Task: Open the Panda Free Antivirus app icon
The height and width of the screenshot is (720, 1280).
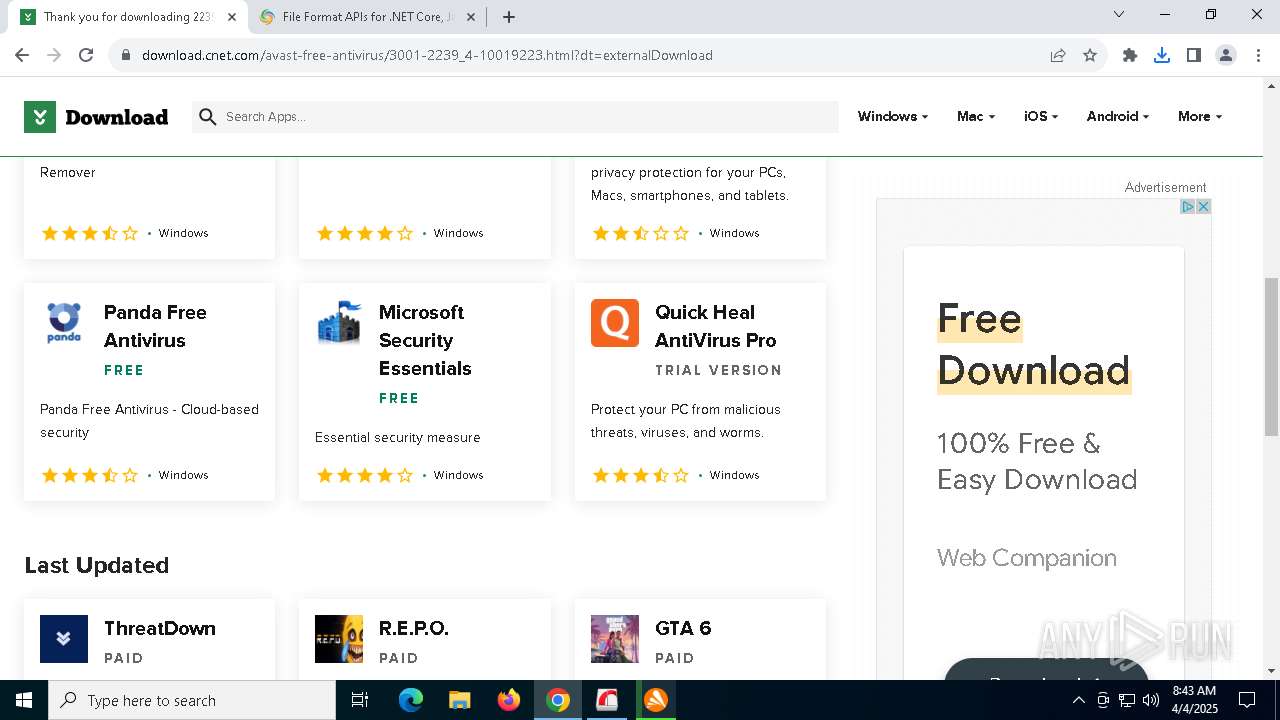Action: pyautogui.click(x=64, y=323)
